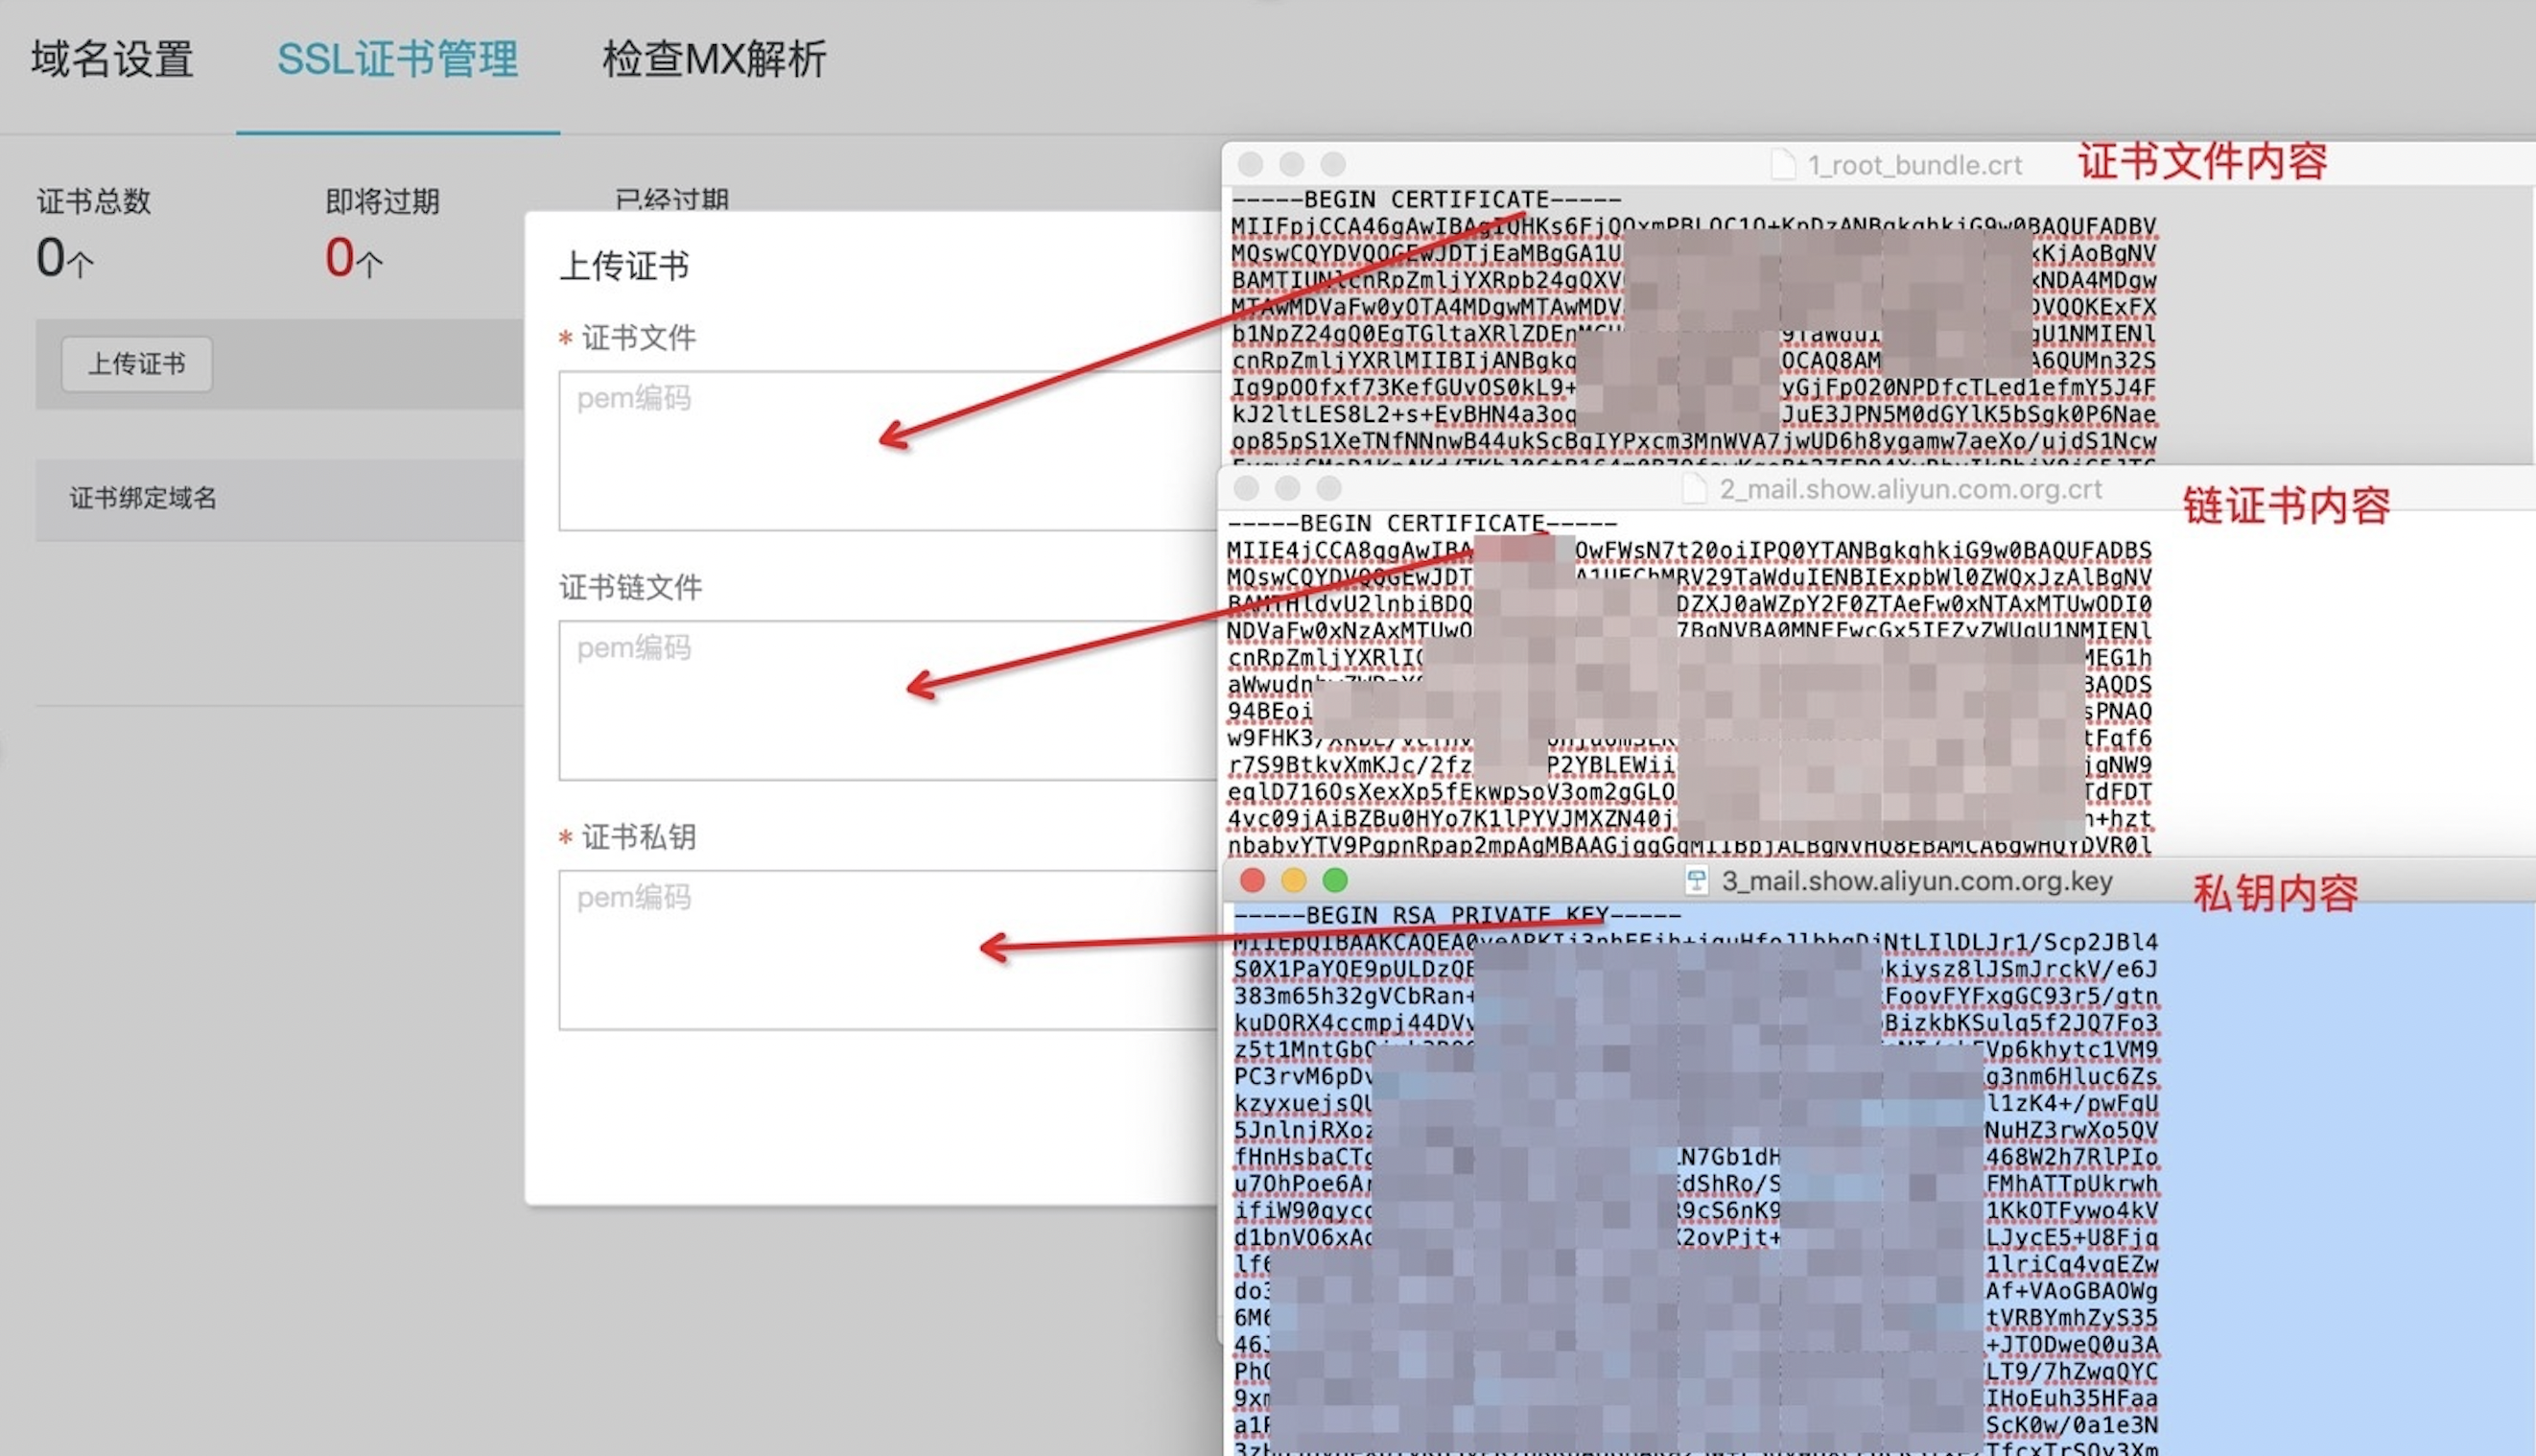
Task: Click BEGIN CERTIFICATE line in 2_mail.show.aliyun.com.org.crt
Action: click(x=1422, y=524)
